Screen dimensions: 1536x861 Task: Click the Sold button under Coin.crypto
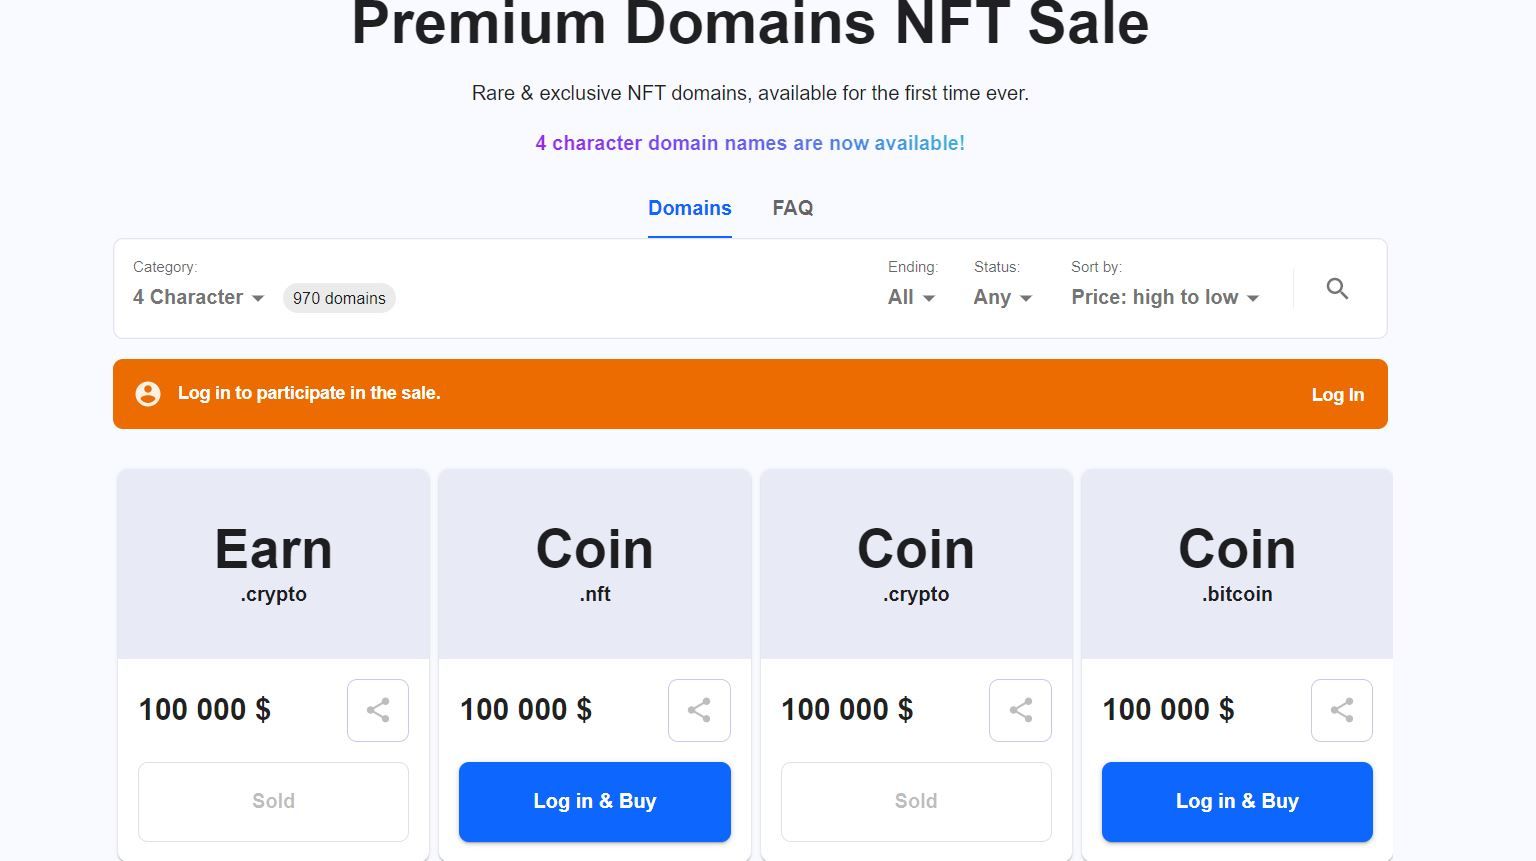[915, 801]
